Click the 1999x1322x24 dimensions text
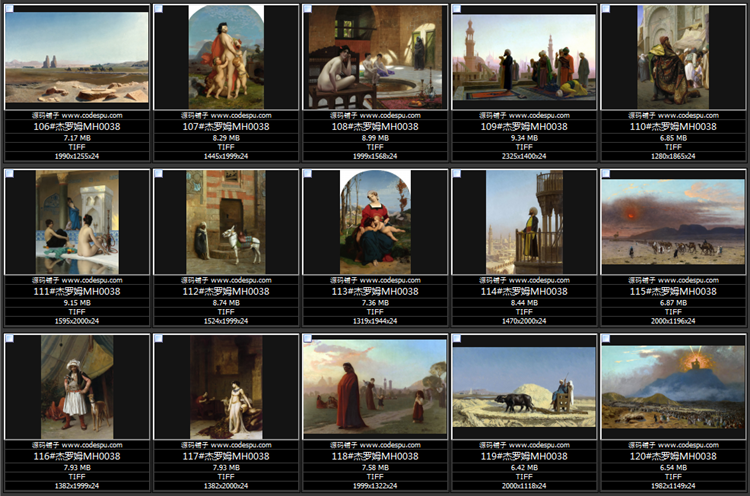 [375, 485]
